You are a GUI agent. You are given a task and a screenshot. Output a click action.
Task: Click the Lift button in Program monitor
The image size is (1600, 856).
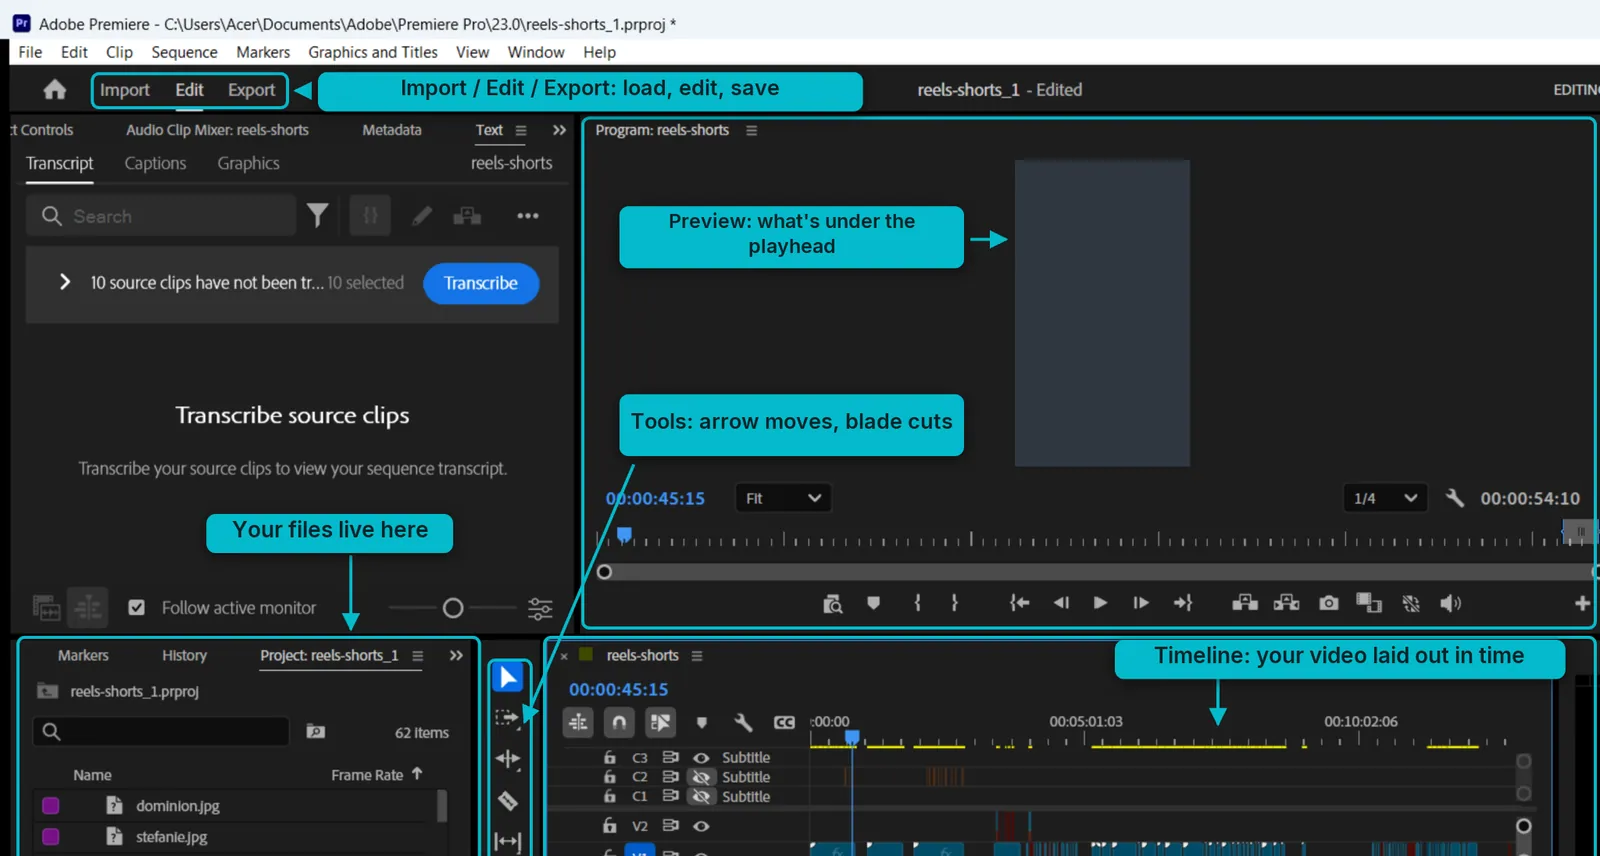[1245, 603]
